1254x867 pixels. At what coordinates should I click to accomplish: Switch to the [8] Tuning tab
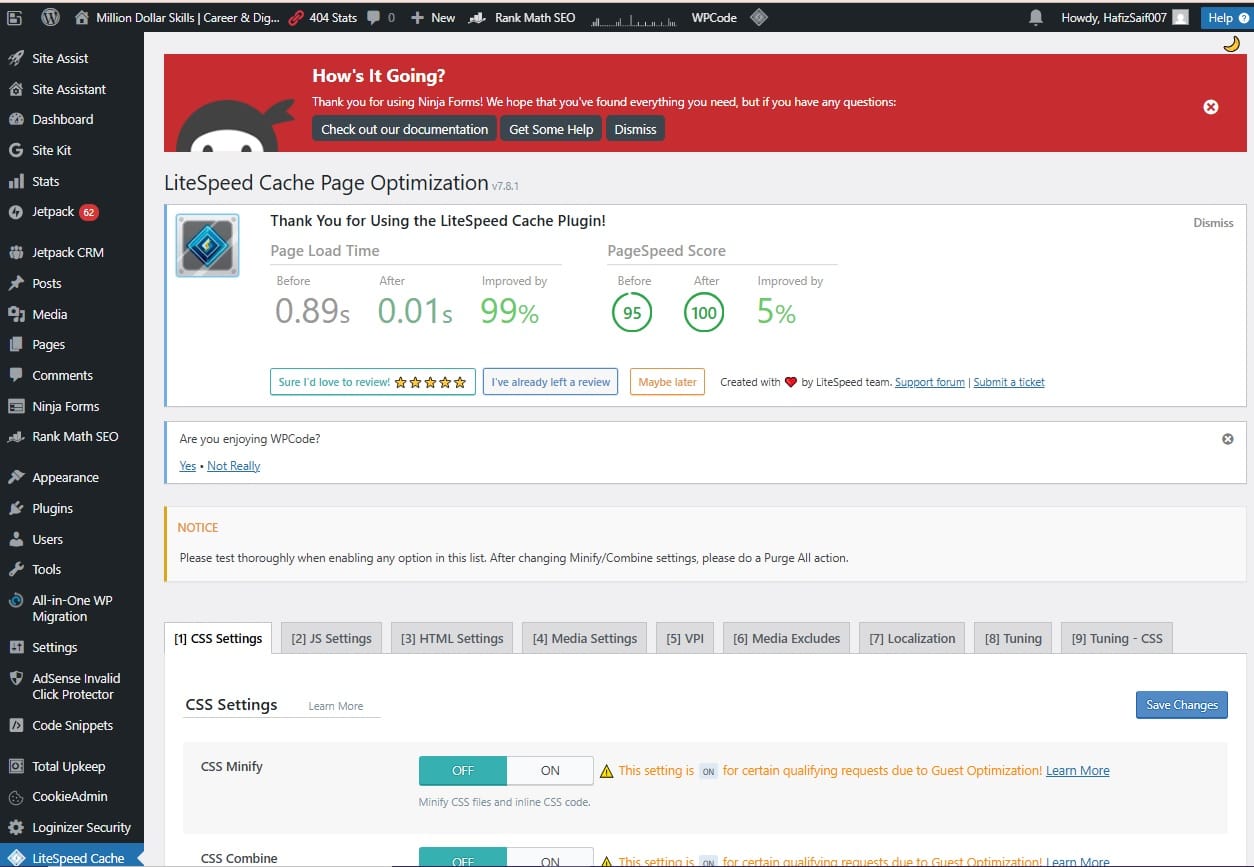[1013, 638]
